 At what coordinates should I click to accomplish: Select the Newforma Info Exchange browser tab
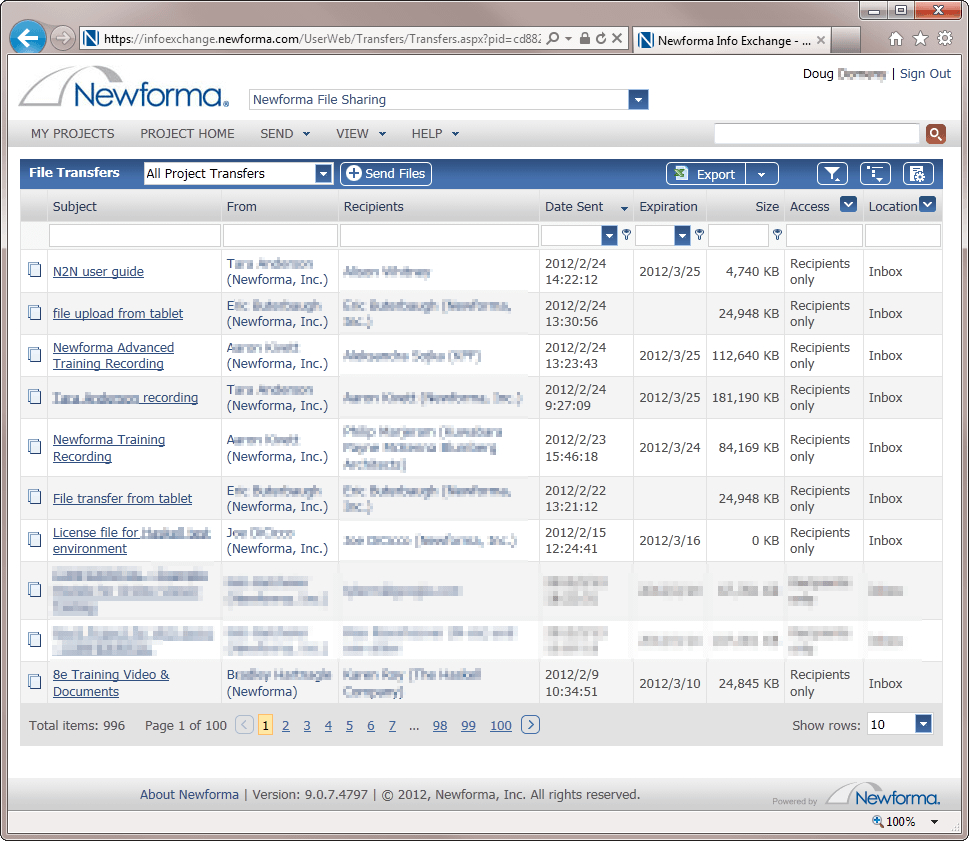tap(732, 40)
